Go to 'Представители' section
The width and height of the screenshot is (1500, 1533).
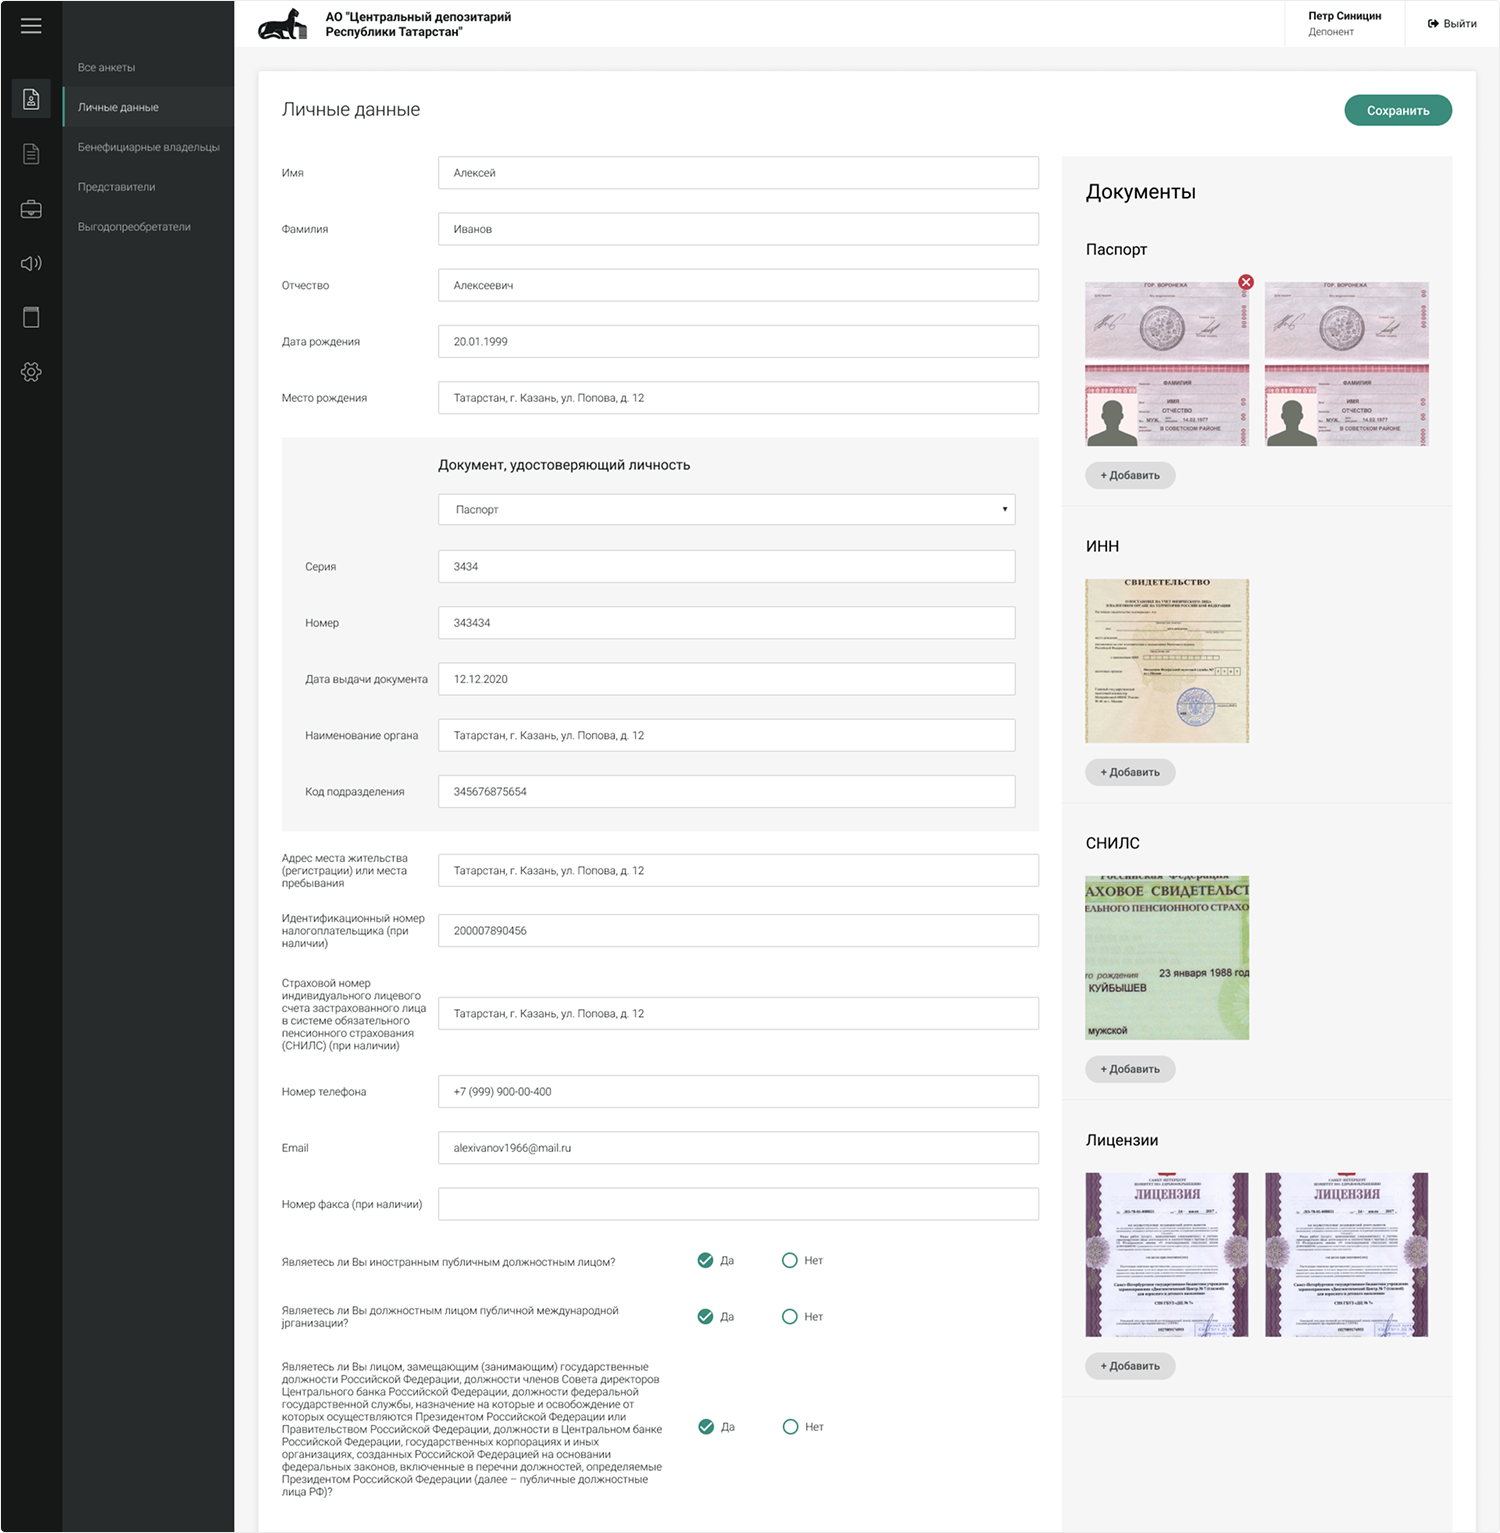(x=116, y=187)
